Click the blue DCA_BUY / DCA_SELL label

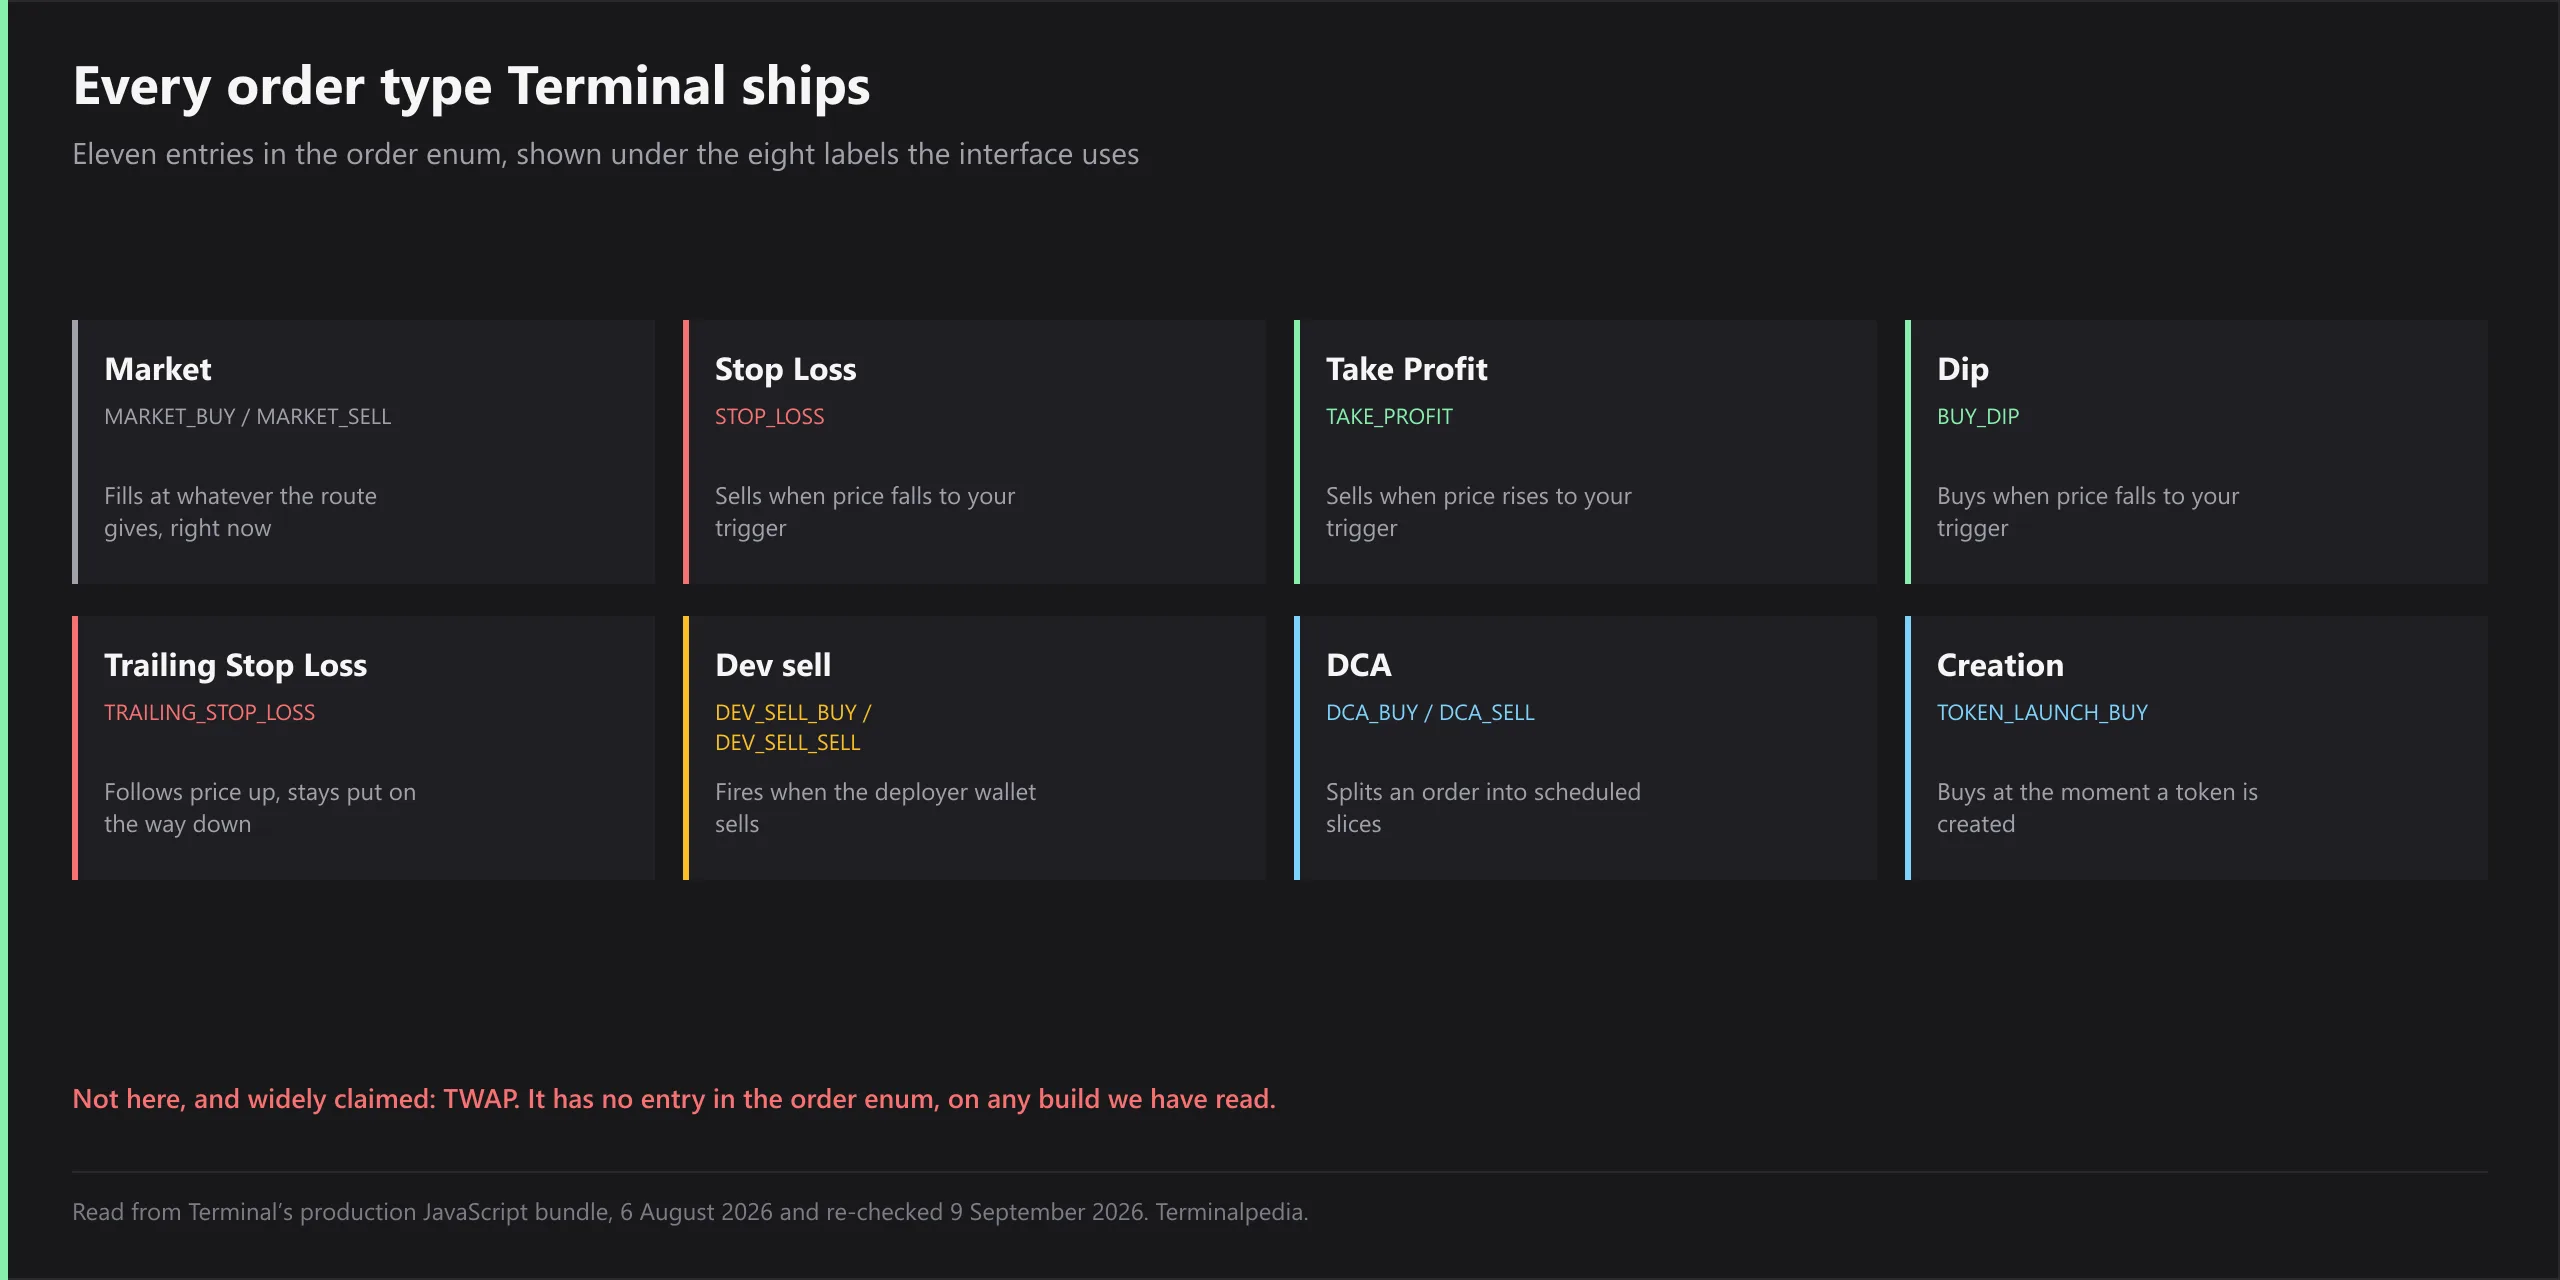click(1430, 712)
